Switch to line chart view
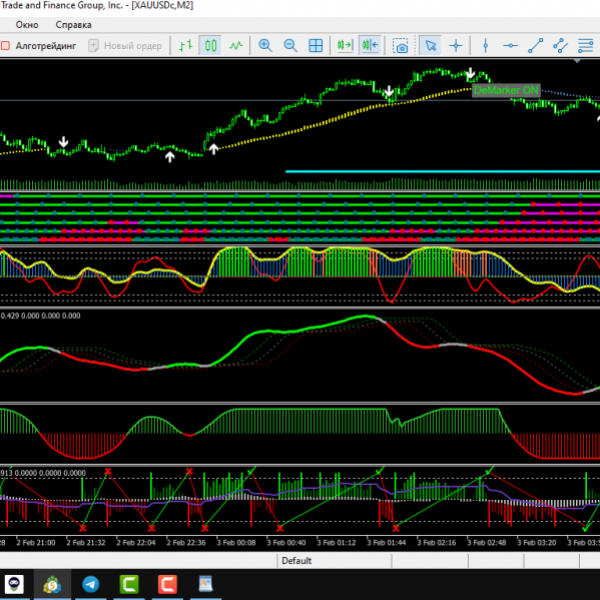 (236, 45)
